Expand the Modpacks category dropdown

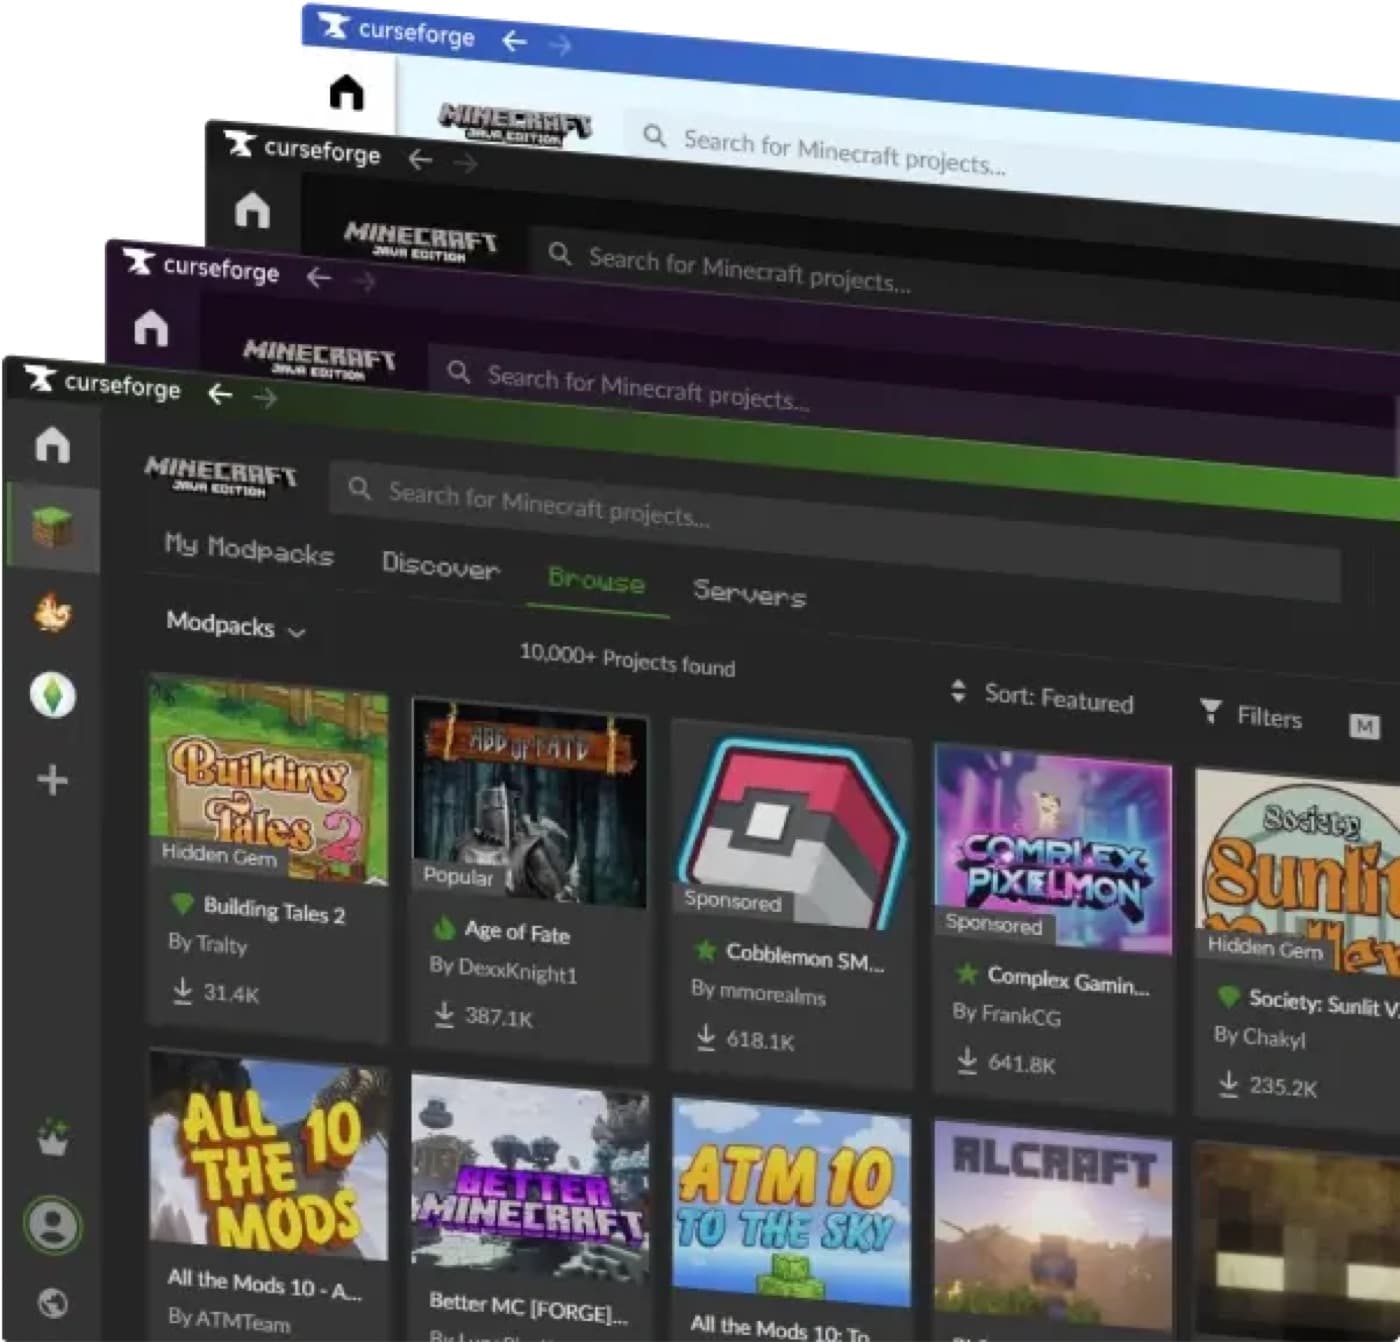pyautogui.click(x=236, y=626)
